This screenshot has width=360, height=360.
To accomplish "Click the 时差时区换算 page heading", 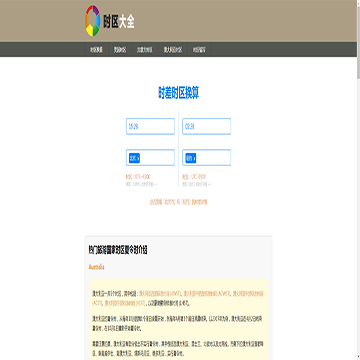I will pyautogui.click(x=178, y=93).
